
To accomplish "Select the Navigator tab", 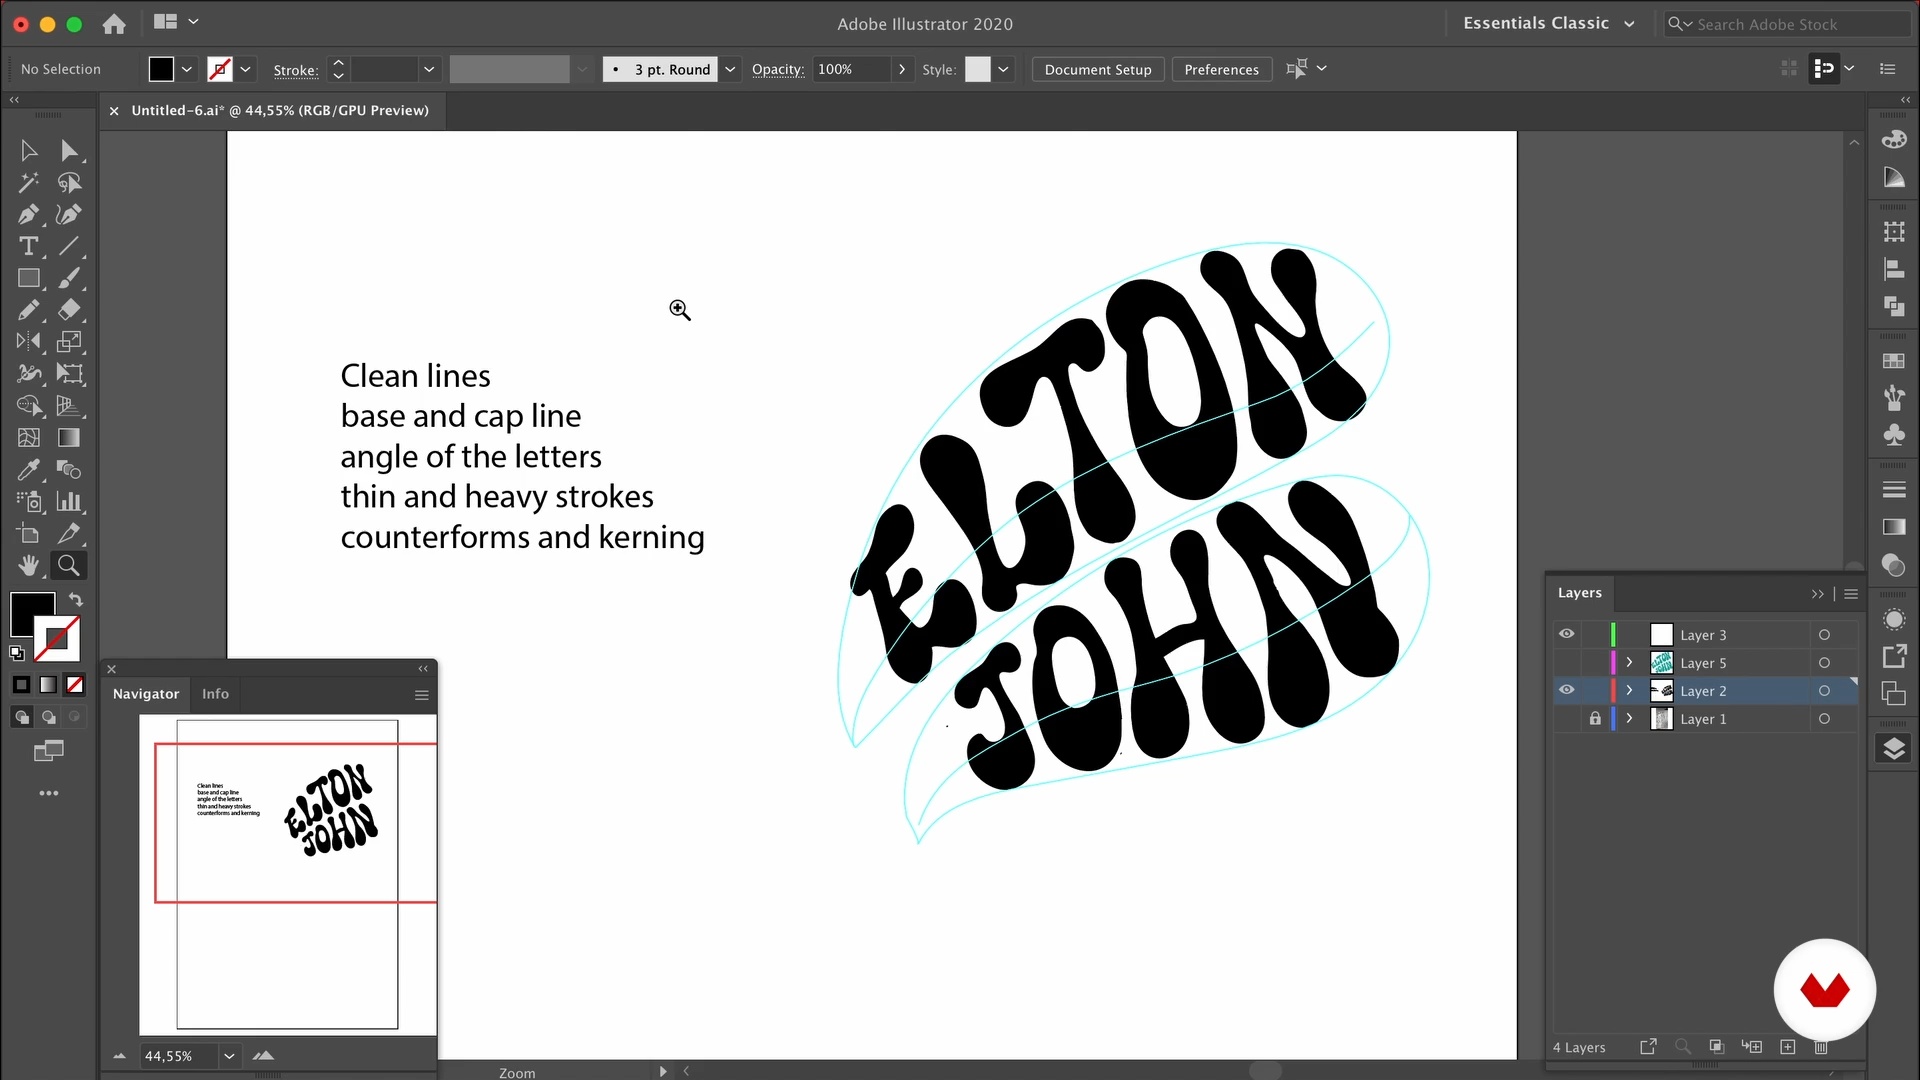I will click(146, 694).
